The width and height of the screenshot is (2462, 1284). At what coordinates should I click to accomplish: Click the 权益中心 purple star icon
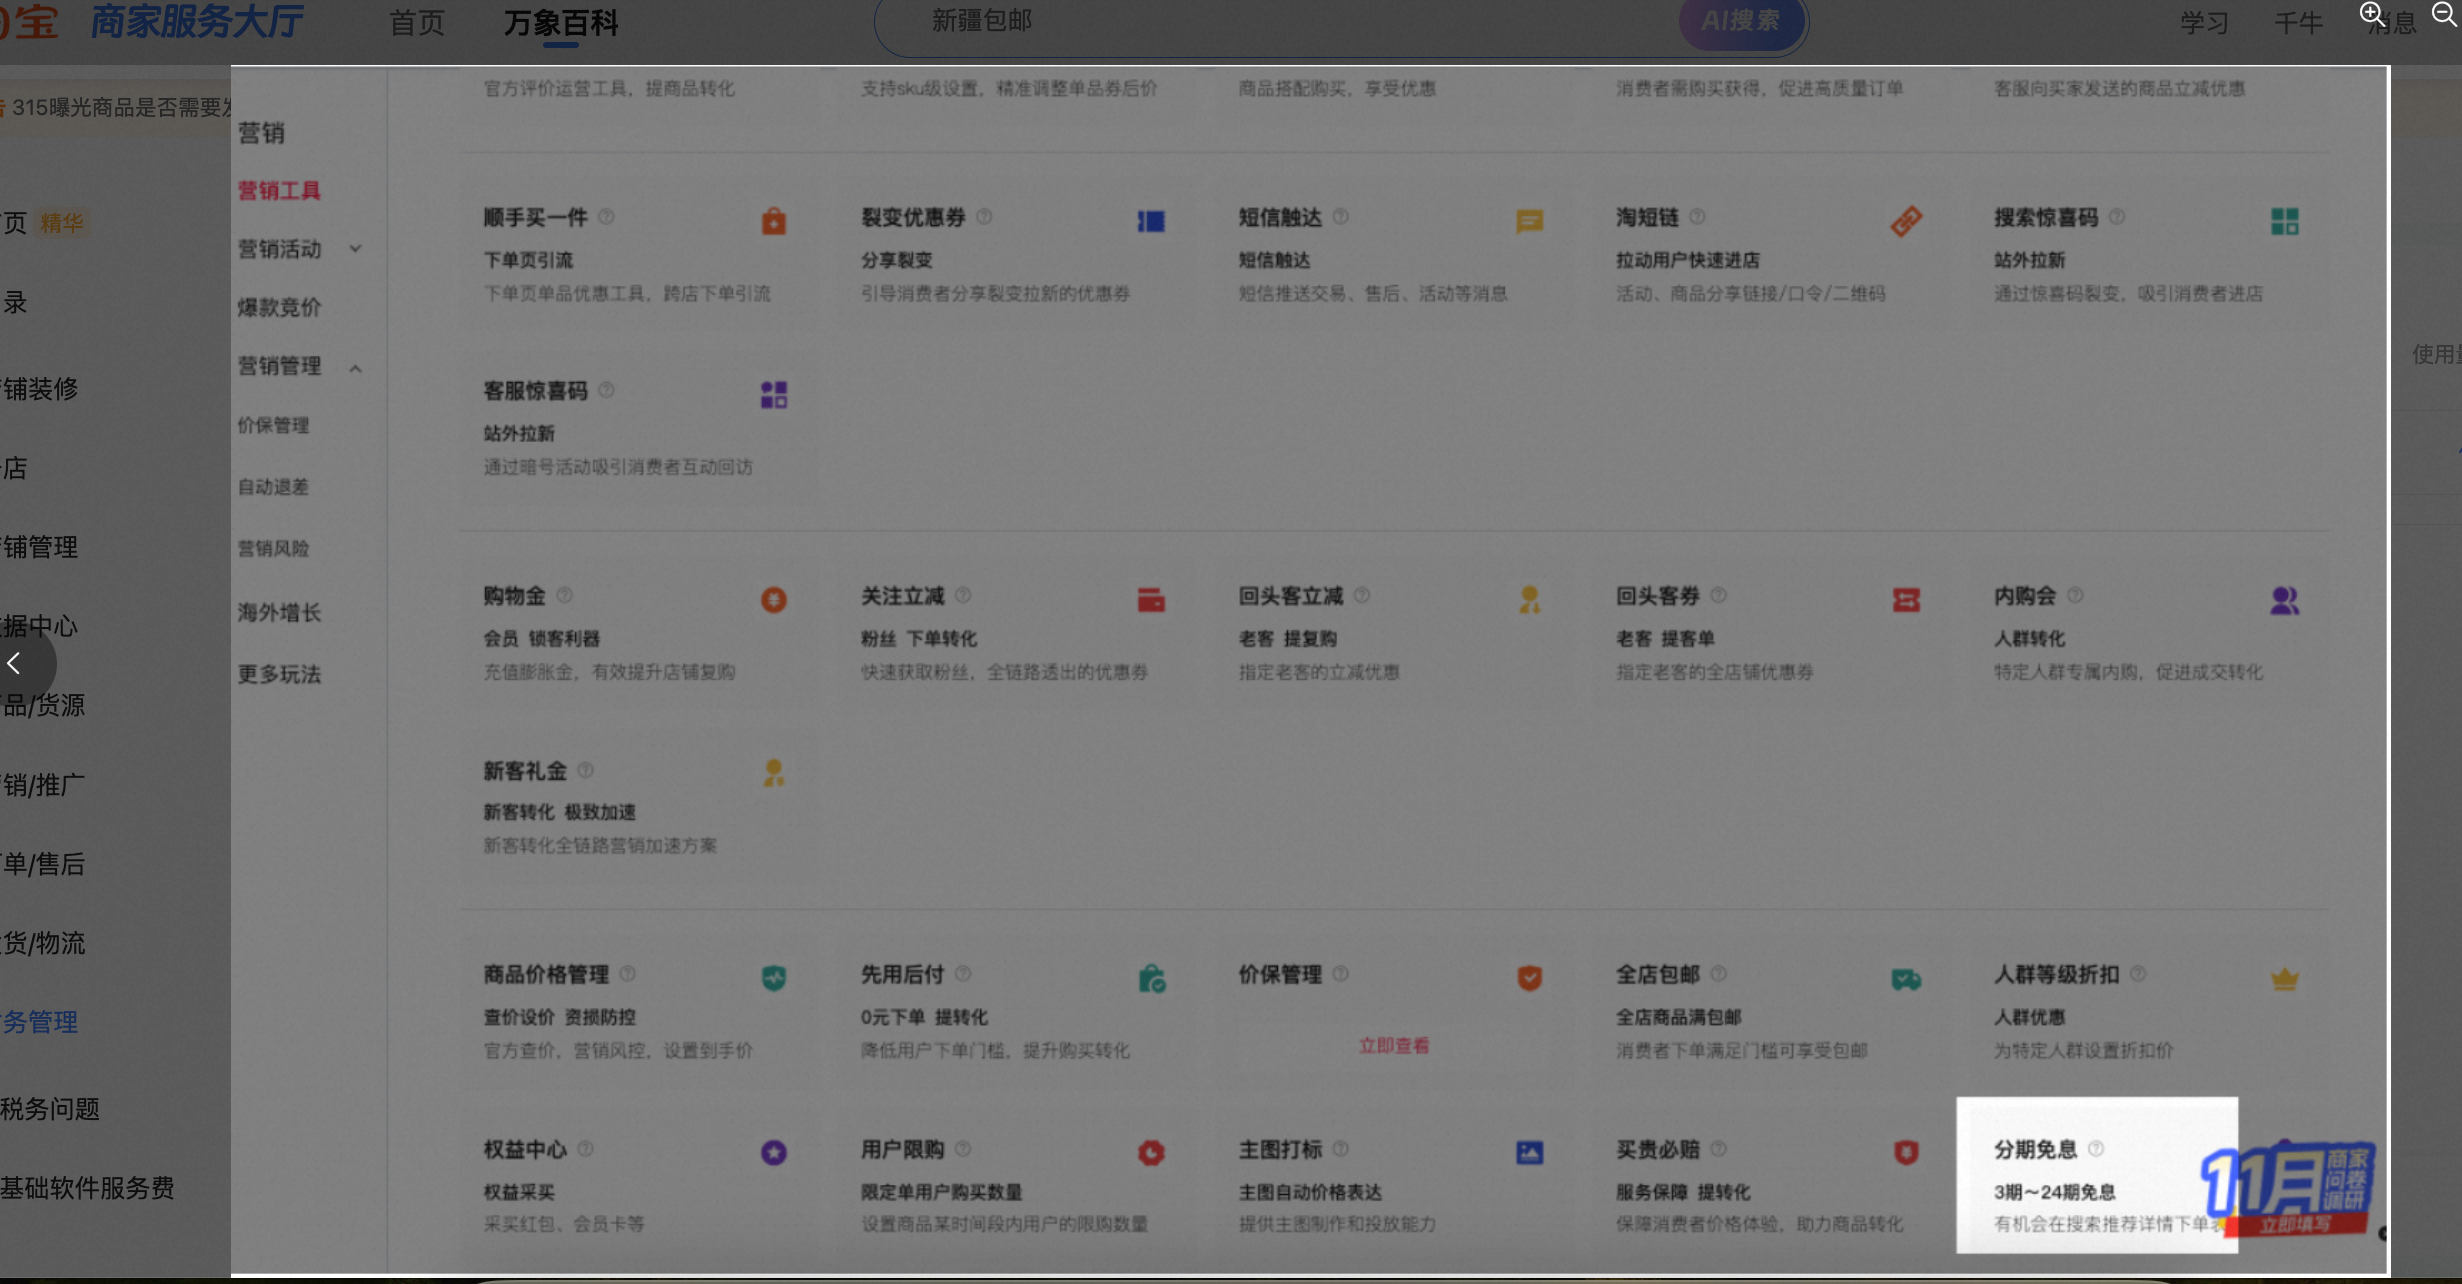pos(773,1152)
